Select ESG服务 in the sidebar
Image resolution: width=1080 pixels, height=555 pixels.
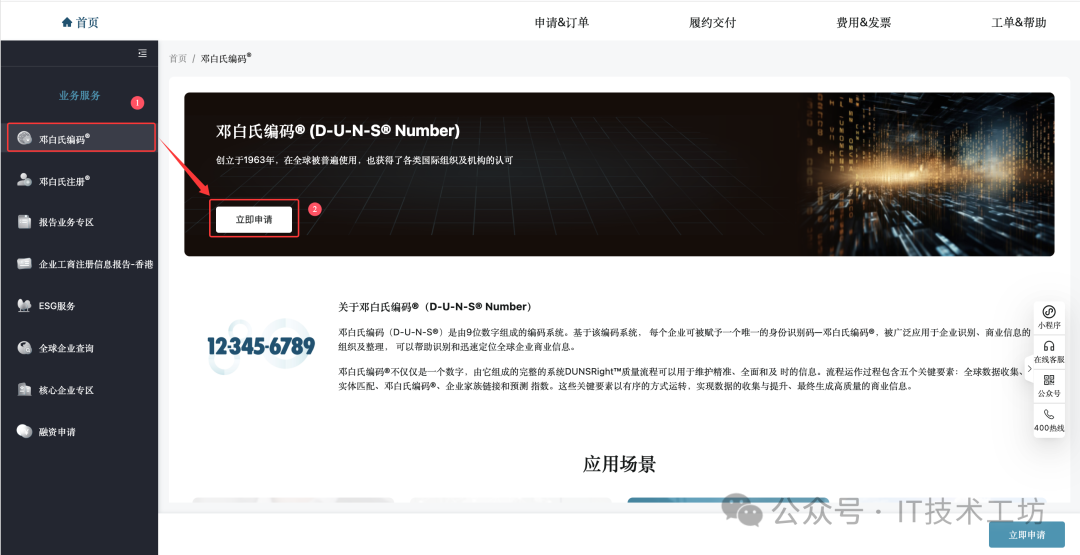point(79,306)
